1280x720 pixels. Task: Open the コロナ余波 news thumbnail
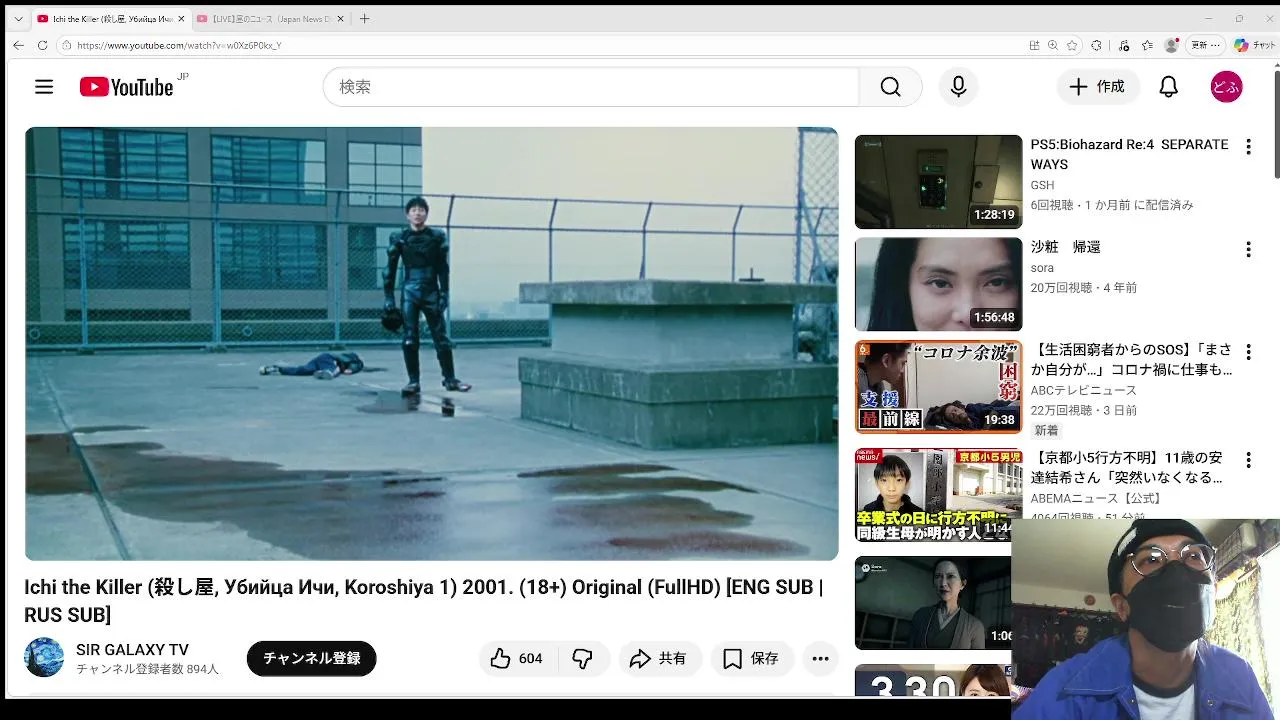(x=938, y=387)
